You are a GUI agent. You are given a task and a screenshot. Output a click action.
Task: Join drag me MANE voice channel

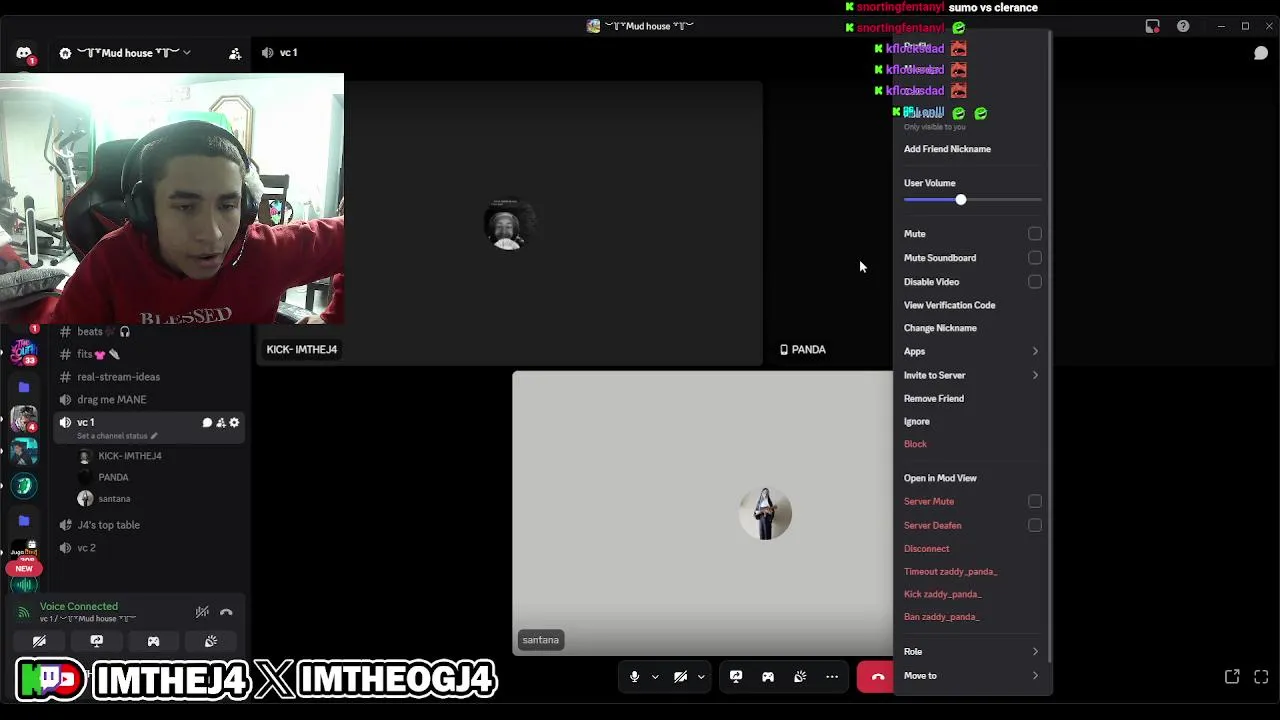150,399
